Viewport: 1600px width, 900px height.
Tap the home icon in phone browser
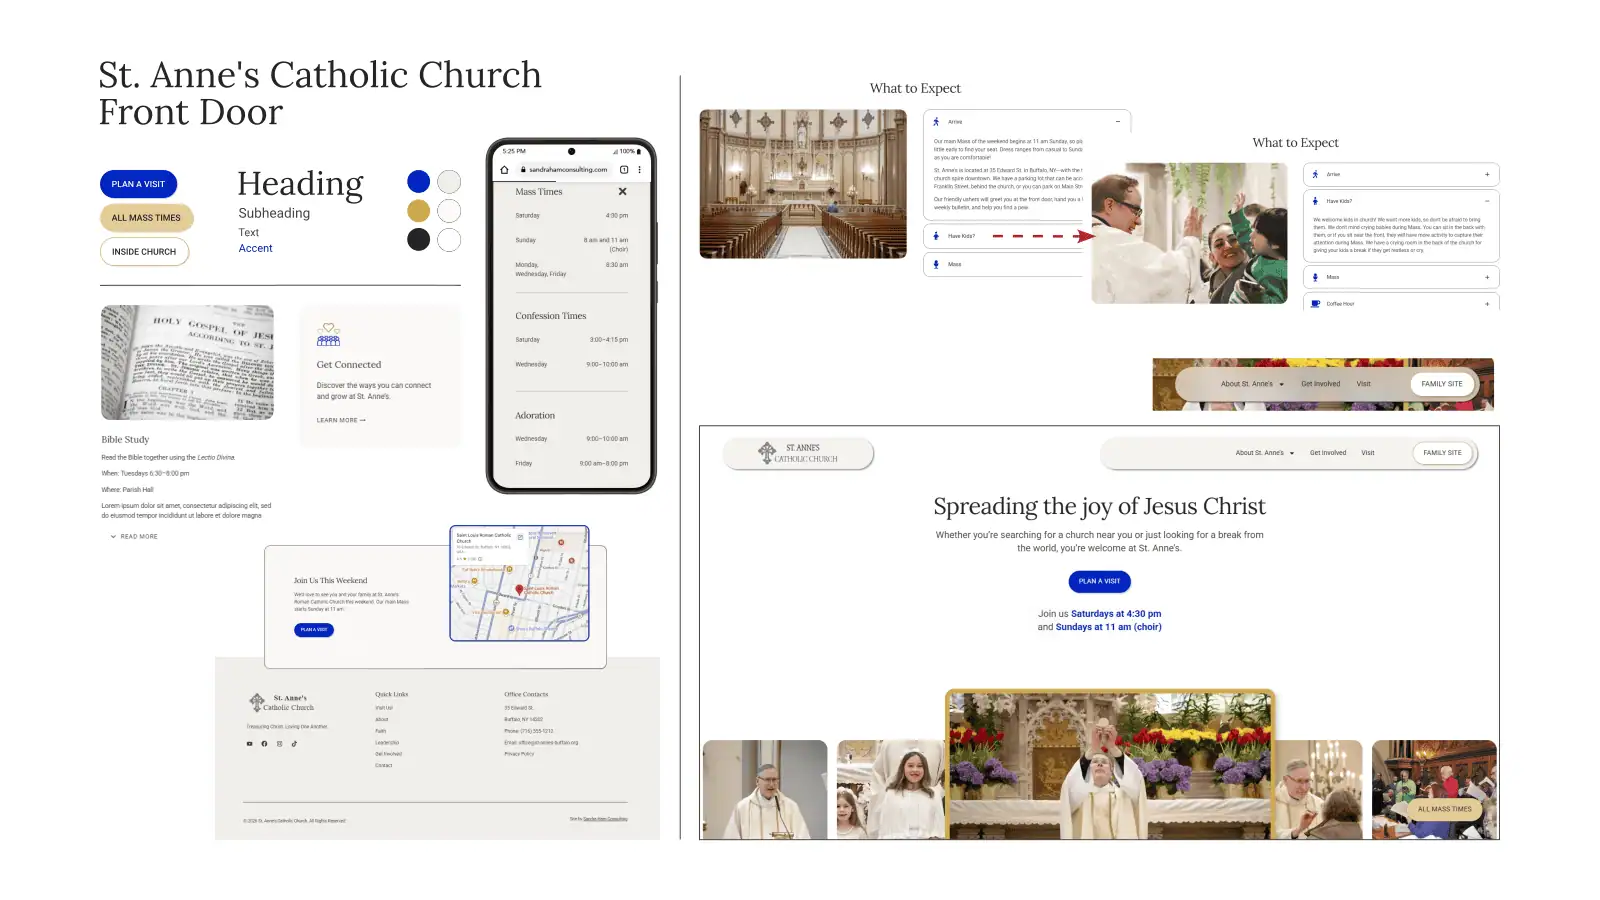coord(504,169)
